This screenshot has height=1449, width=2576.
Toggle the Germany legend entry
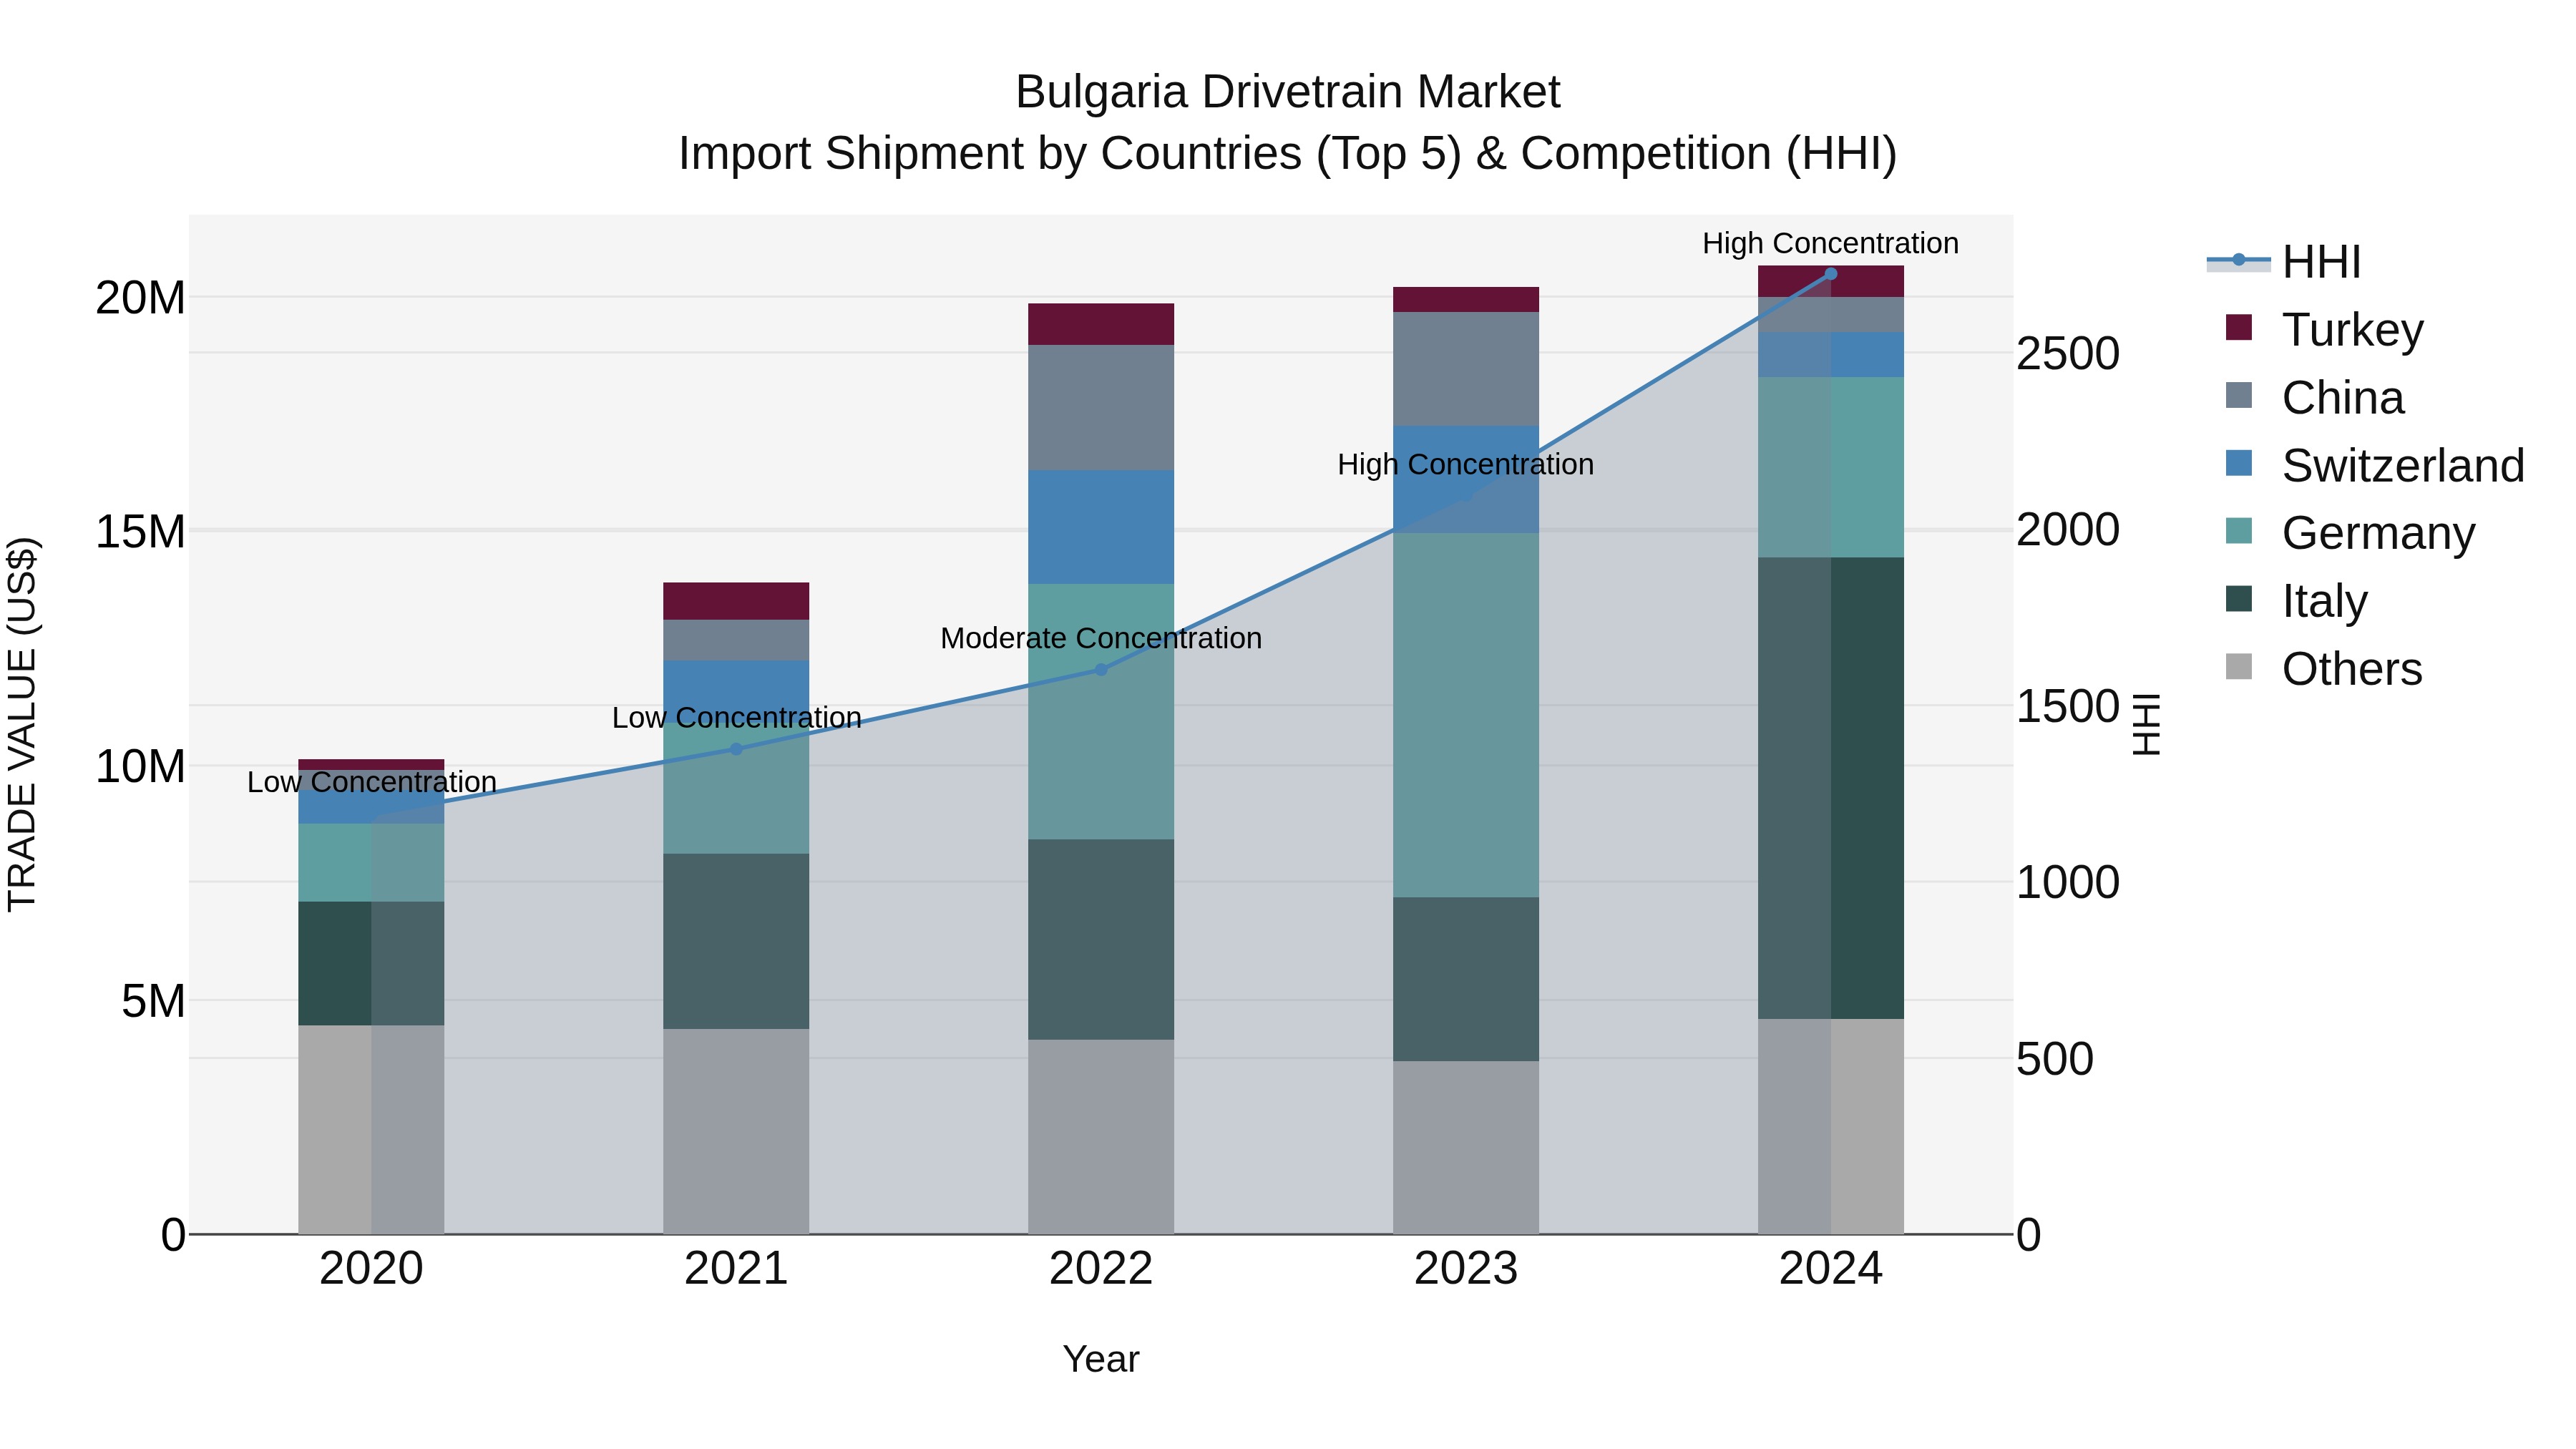pyautogui.click(x=2350, y=533)
